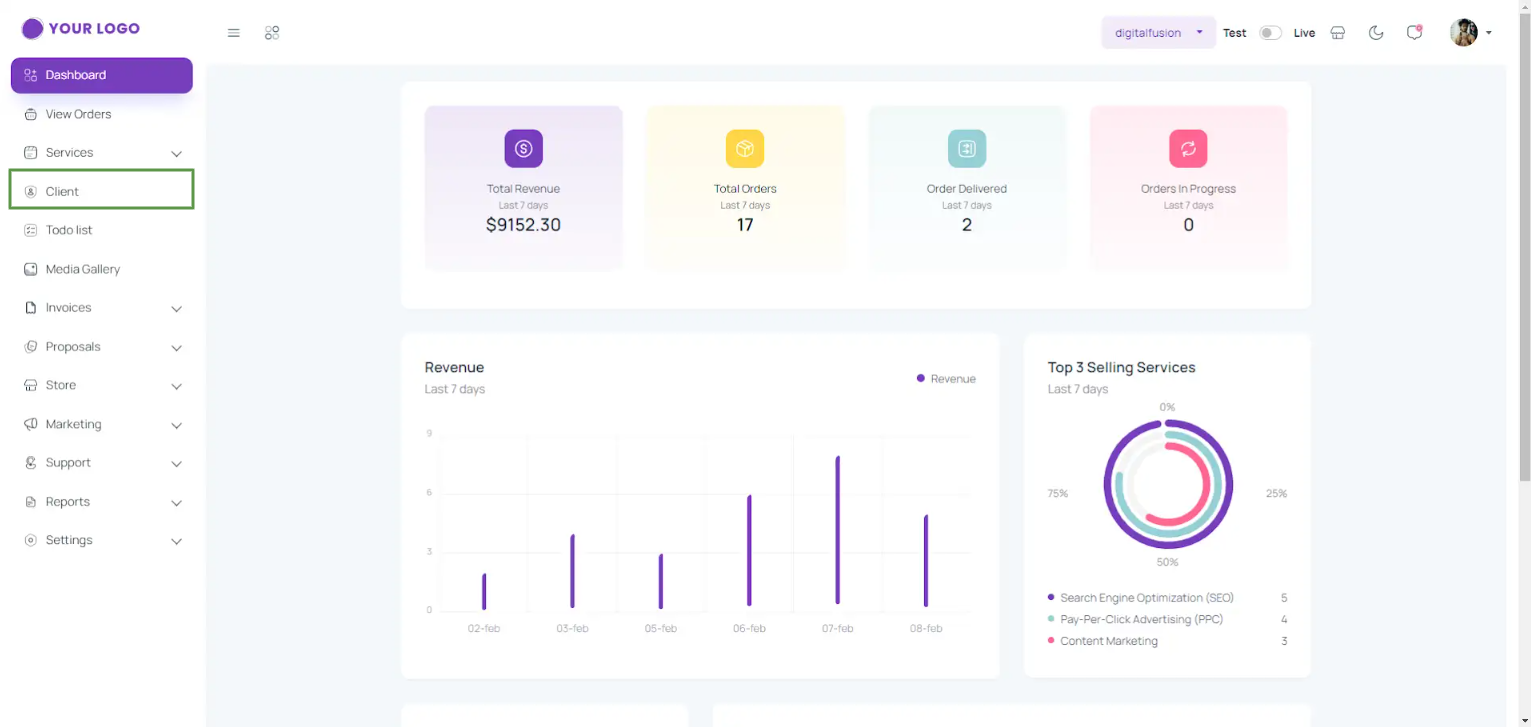Viewport: 1531px width, 727px height.
Task: Click the Total Orders package icon
Action: coord(745,148)
